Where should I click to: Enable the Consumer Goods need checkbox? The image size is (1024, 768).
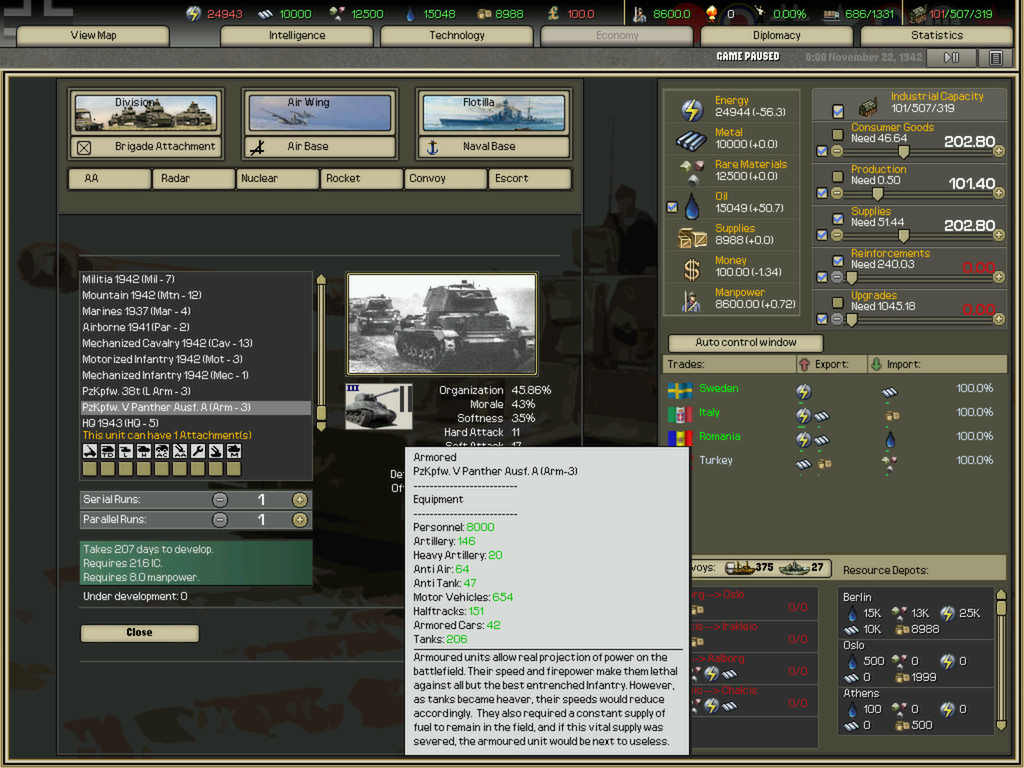(x=836, y=135)
